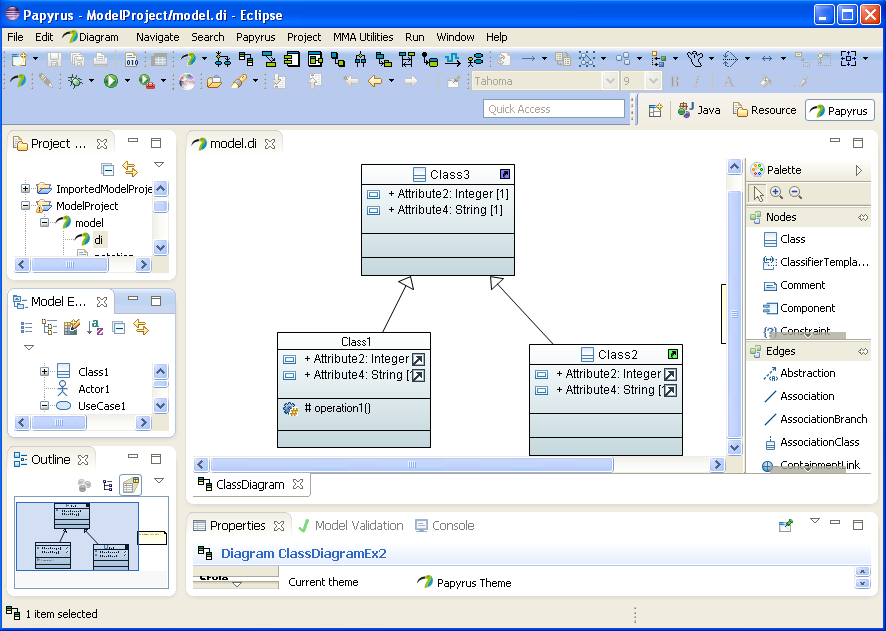The image size is (886, 631).
Task: Click the flashlight Search icon in toolbar
Action: pyautogui.click(x=238, y=81)
